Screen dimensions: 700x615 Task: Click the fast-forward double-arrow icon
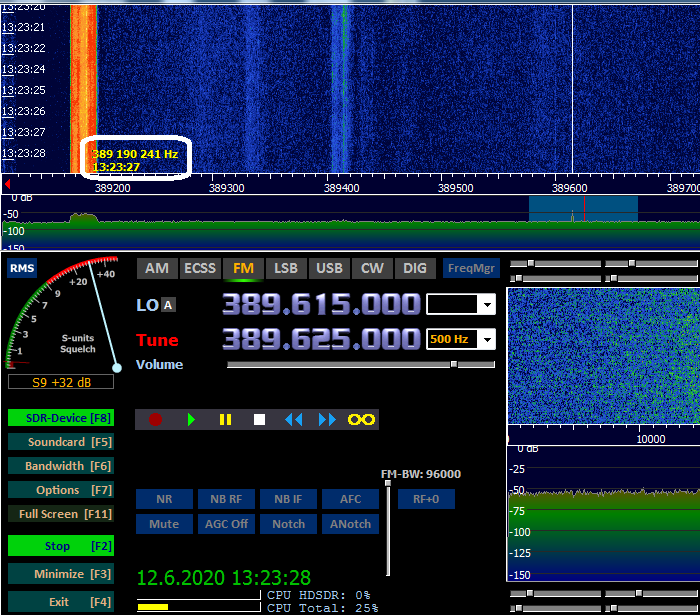click(327, 420)
